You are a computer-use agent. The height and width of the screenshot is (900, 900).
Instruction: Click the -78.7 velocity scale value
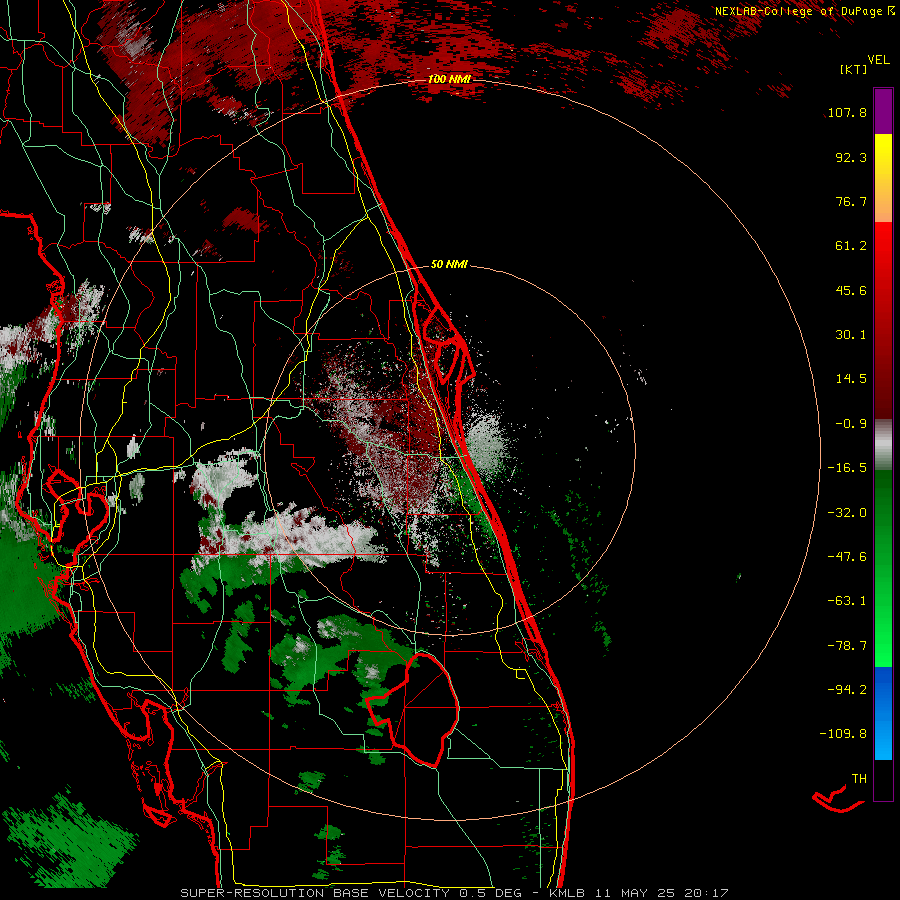tap(847, 646)
